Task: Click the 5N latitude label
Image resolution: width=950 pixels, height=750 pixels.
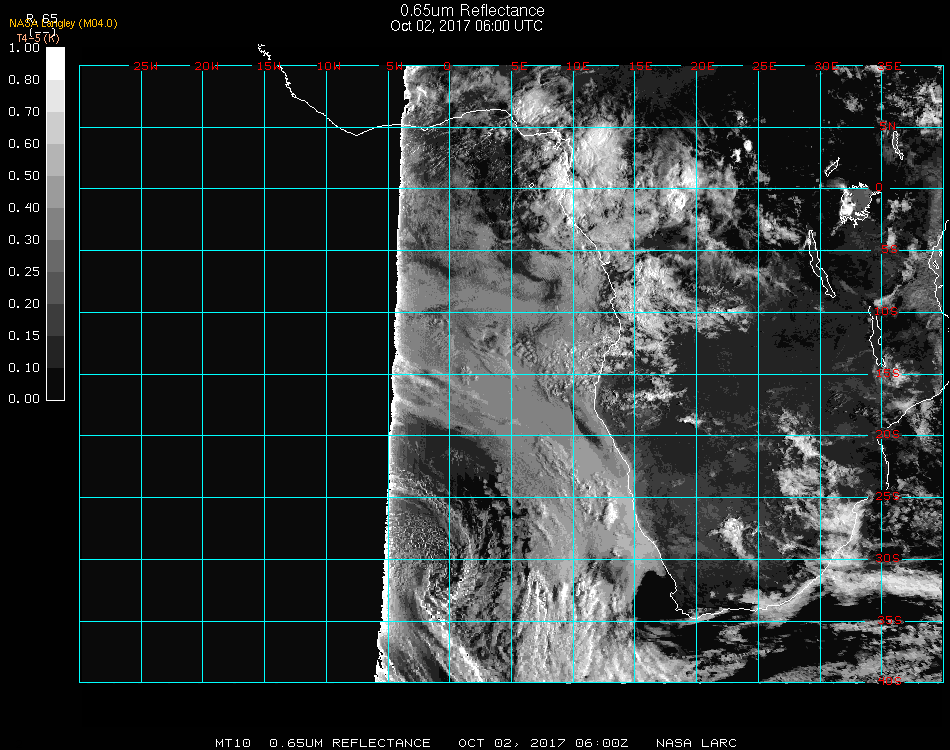Action: pos(888,127)
